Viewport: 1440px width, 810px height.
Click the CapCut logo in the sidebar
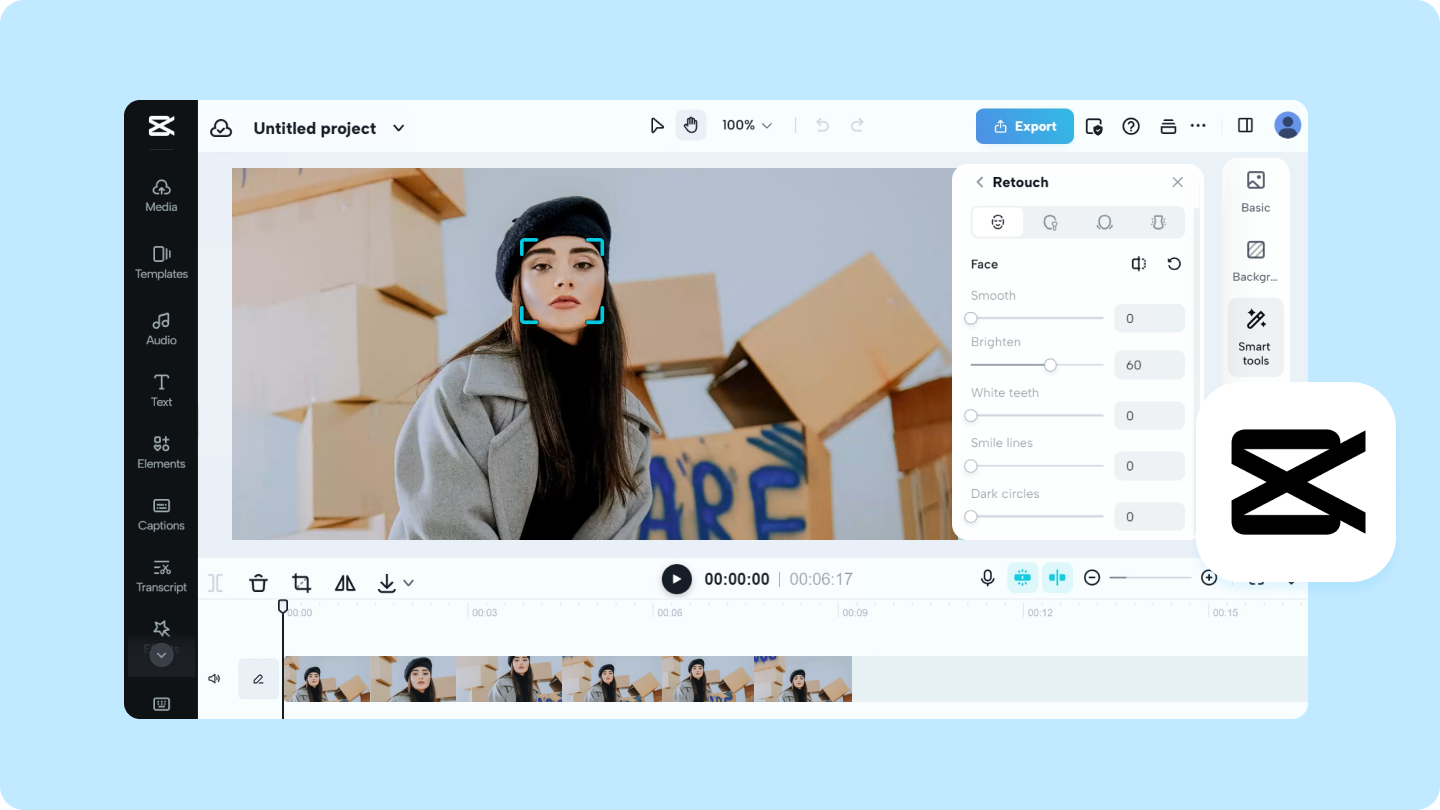(161, 126)
